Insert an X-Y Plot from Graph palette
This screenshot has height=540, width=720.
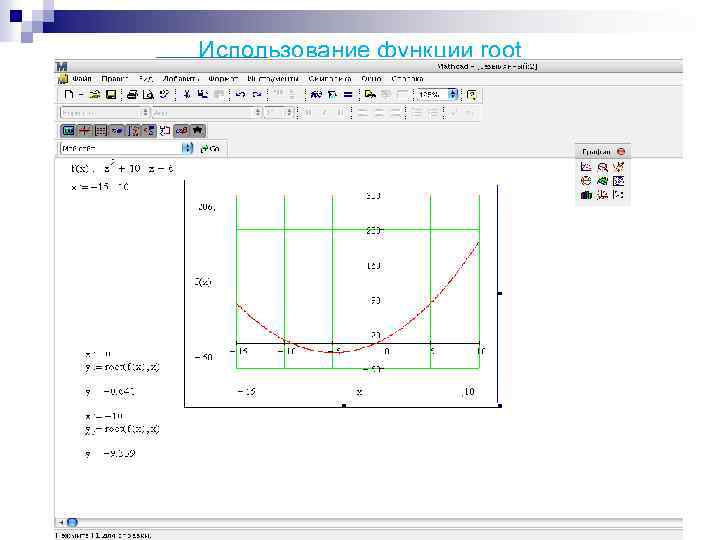click(x=586, y=167)
